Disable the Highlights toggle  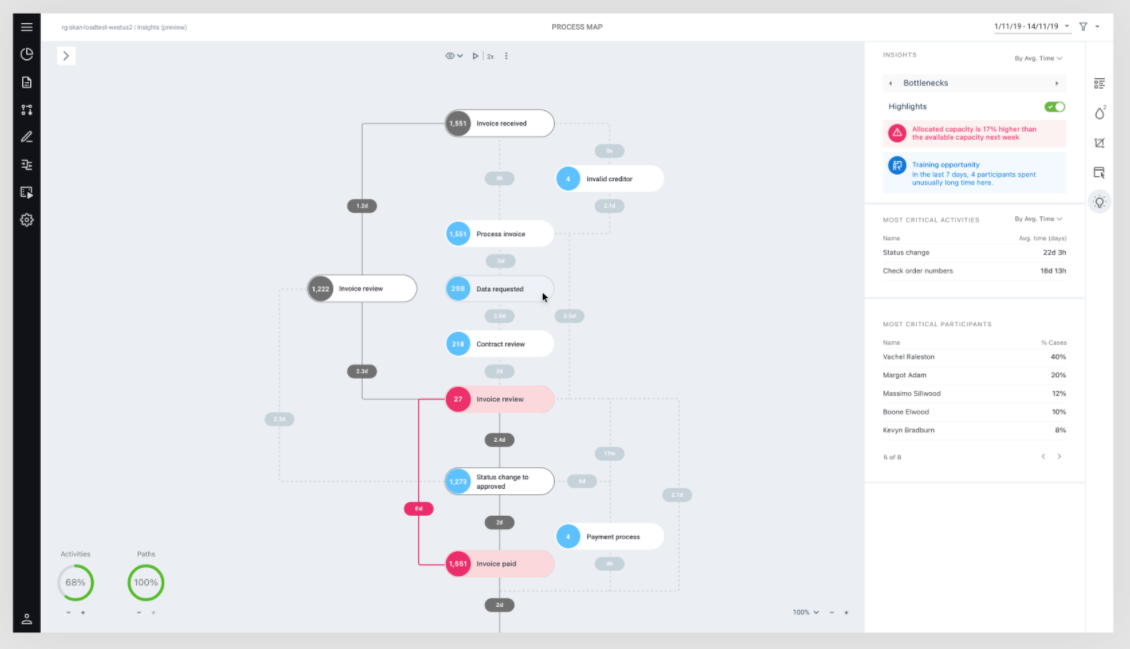[x=1052, y=106]
